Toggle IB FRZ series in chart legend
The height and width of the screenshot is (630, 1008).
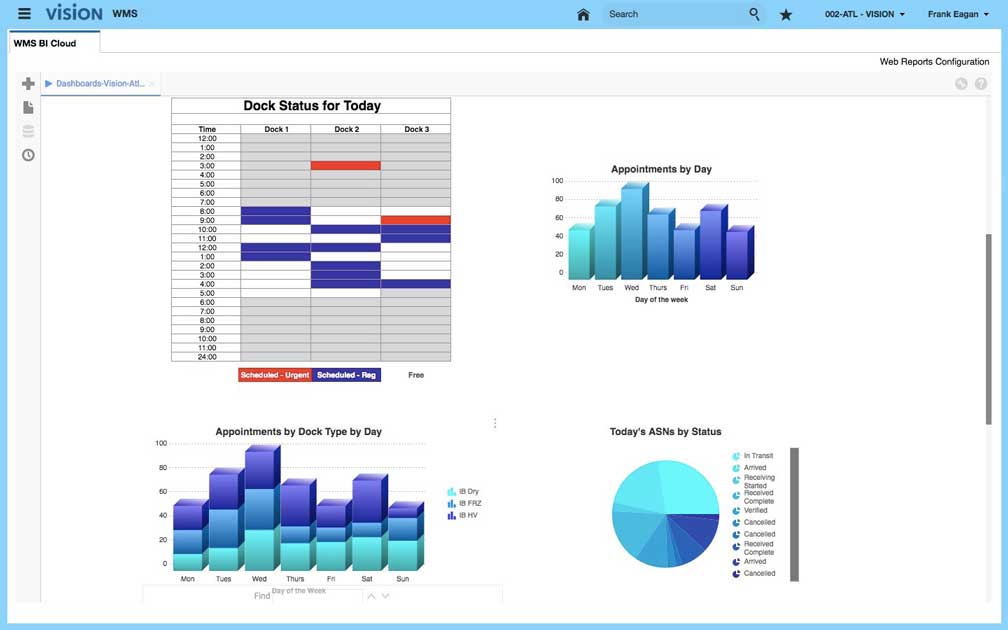click(x=464, y=503)
